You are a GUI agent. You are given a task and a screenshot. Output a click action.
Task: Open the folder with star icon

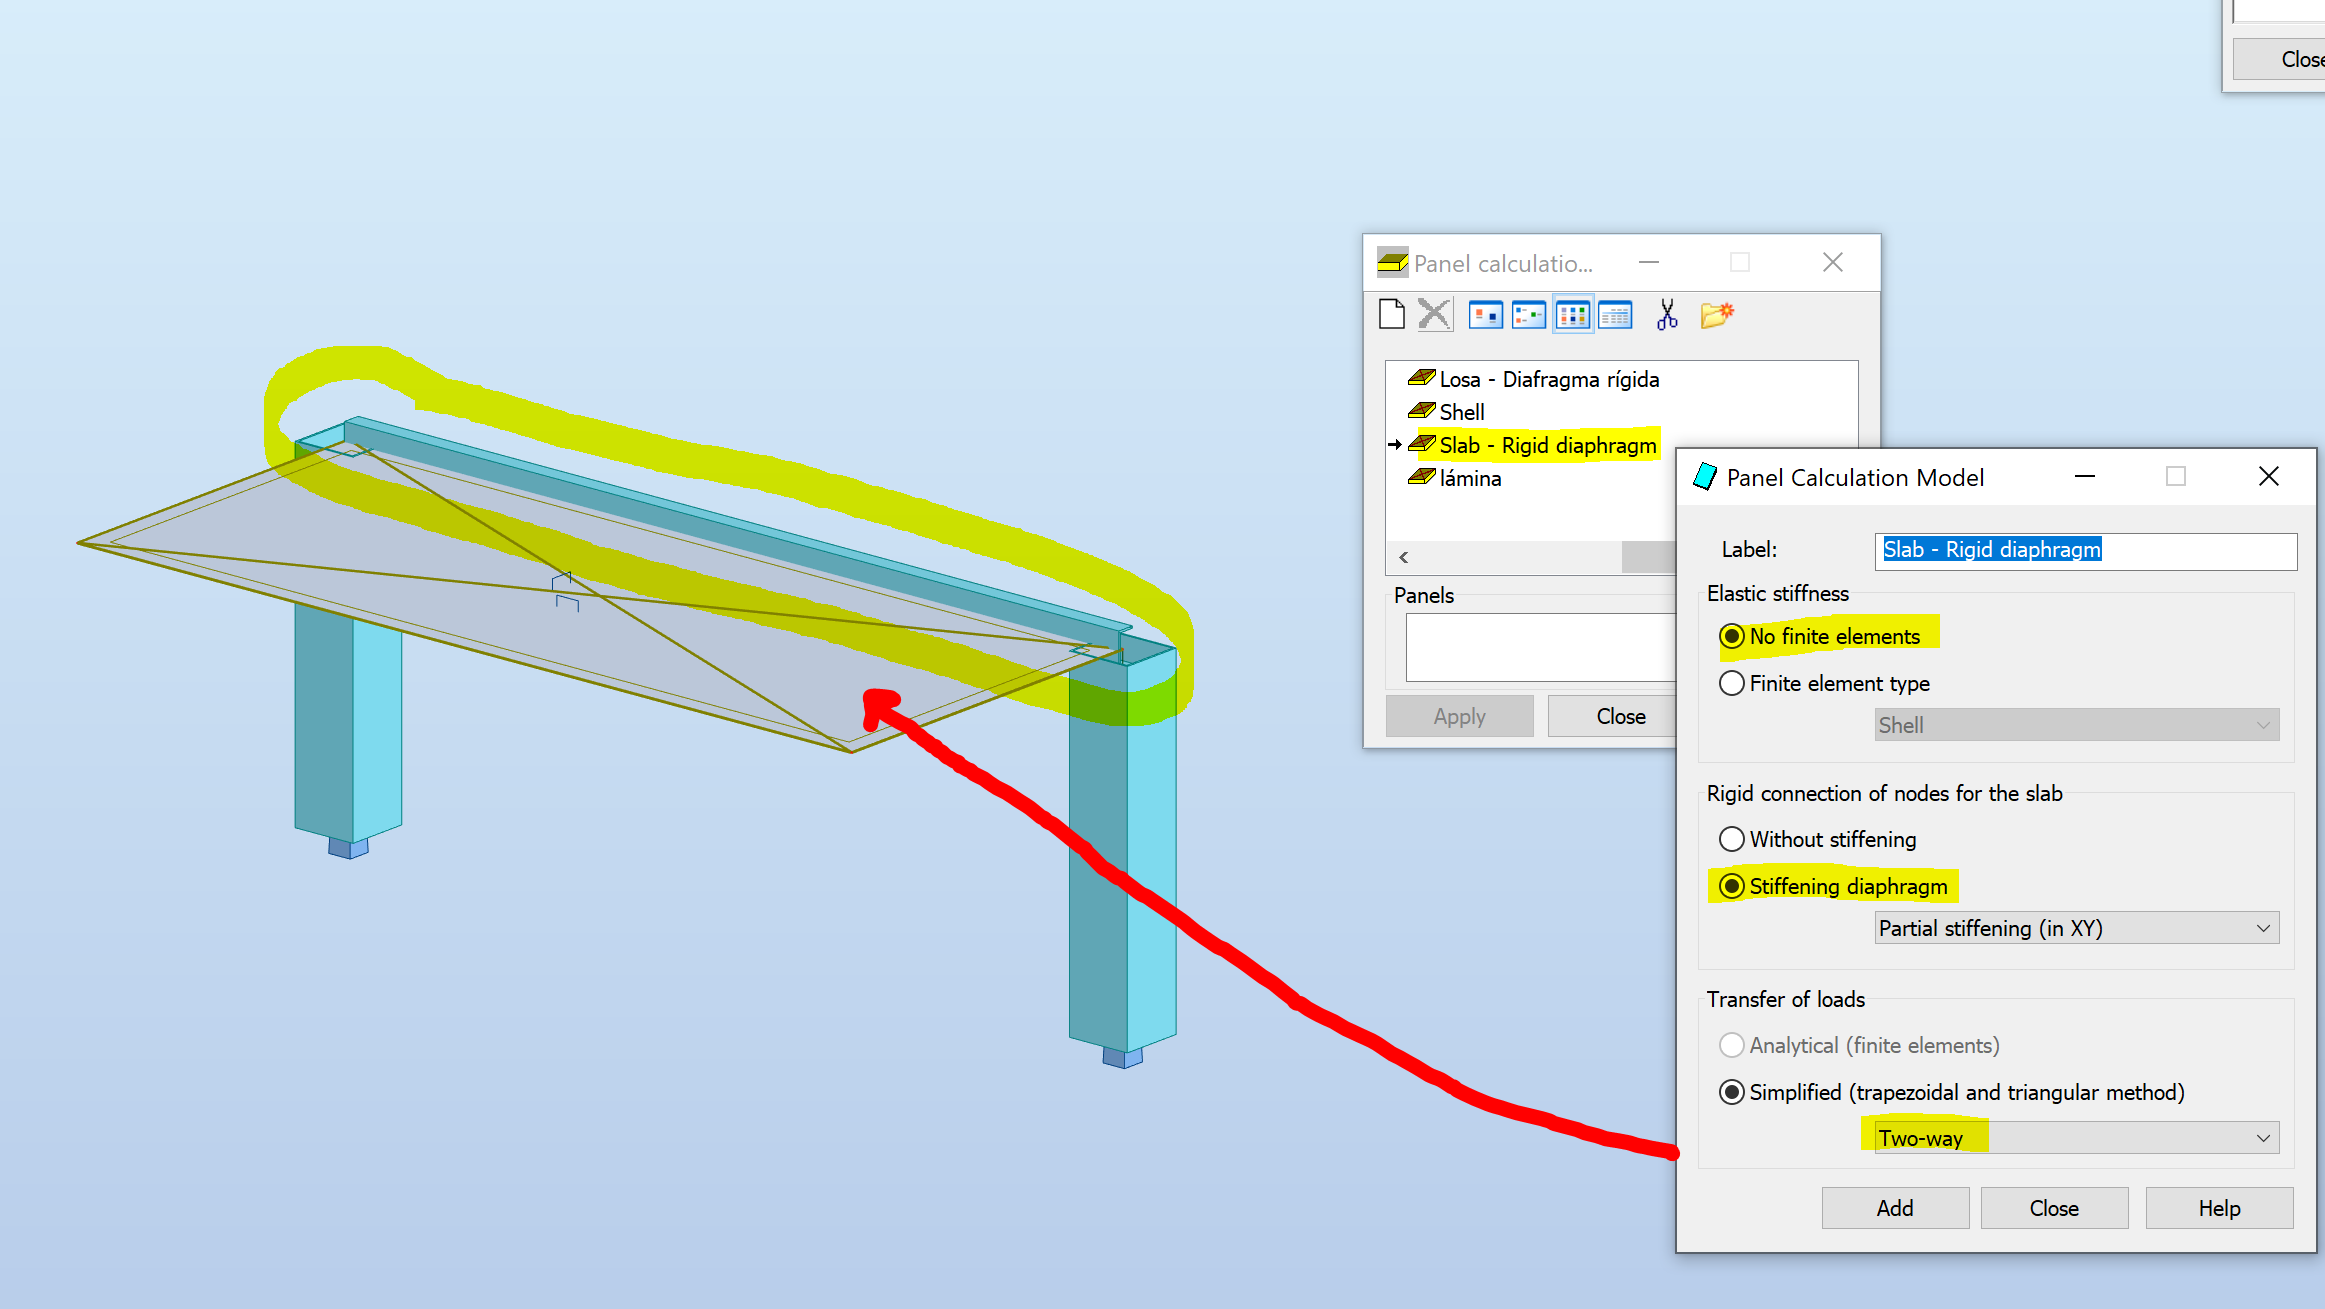coord(1716,315)
